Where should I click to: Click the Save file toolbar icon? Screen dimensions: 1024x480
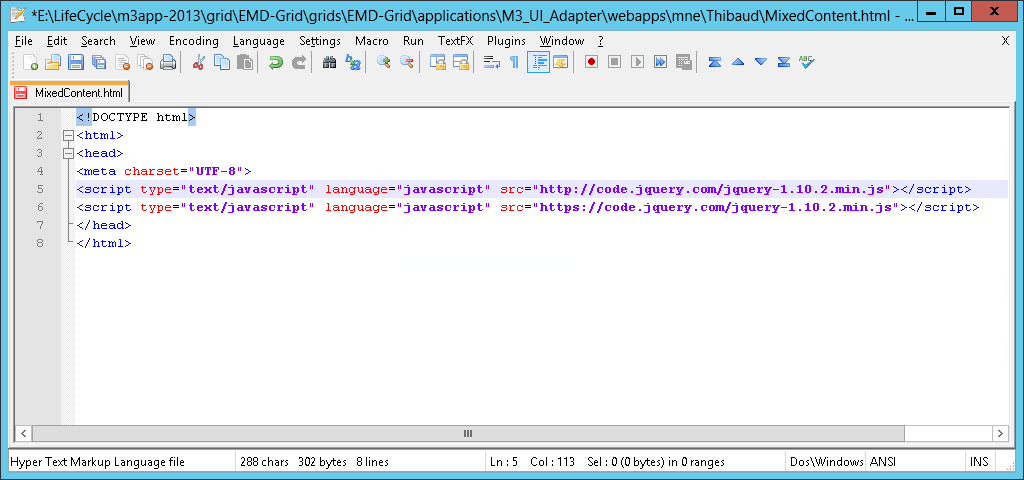coord(76,62)
